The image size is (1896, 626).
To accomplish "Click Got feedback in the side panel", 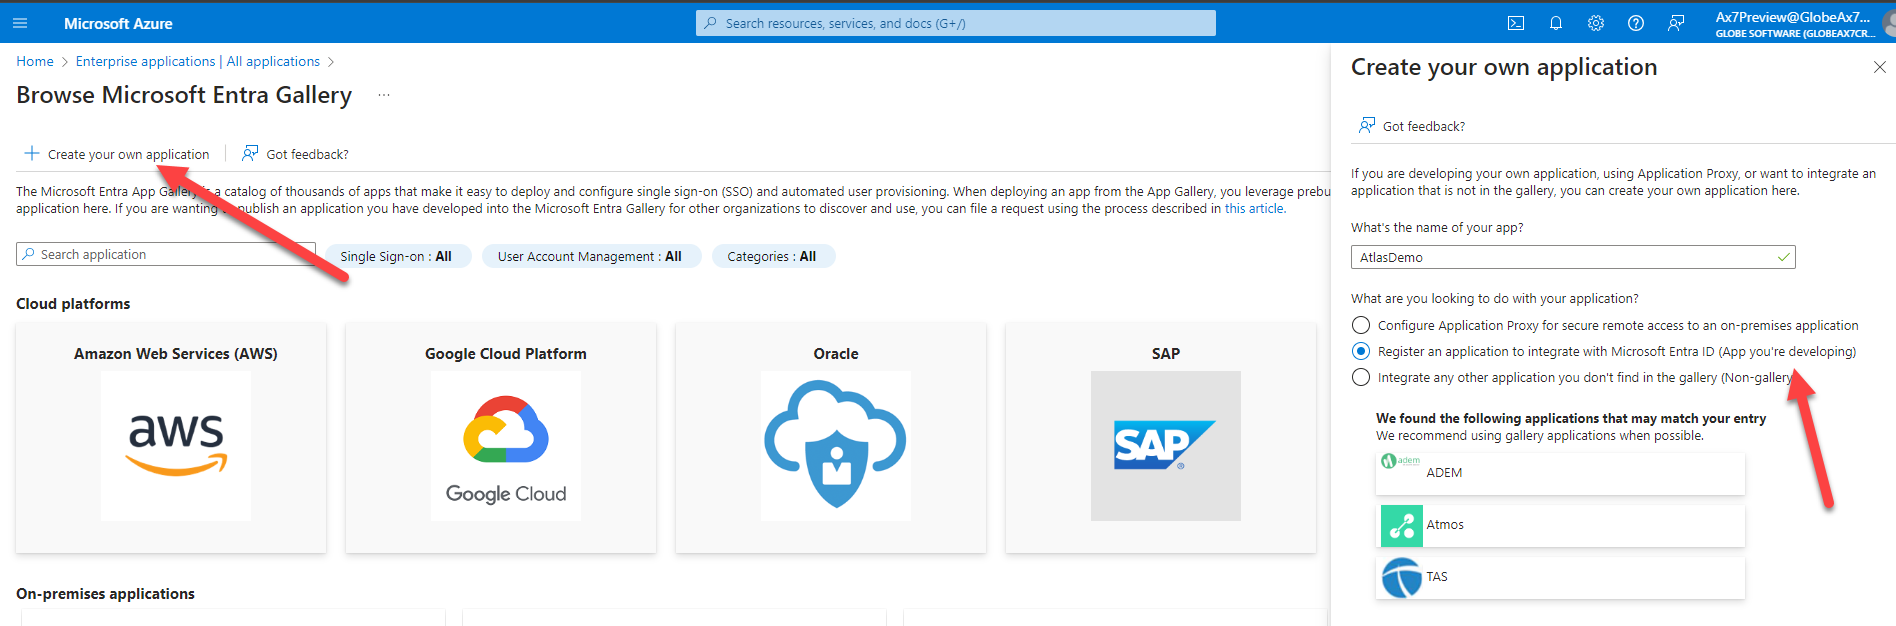I will pos(1412,126).
